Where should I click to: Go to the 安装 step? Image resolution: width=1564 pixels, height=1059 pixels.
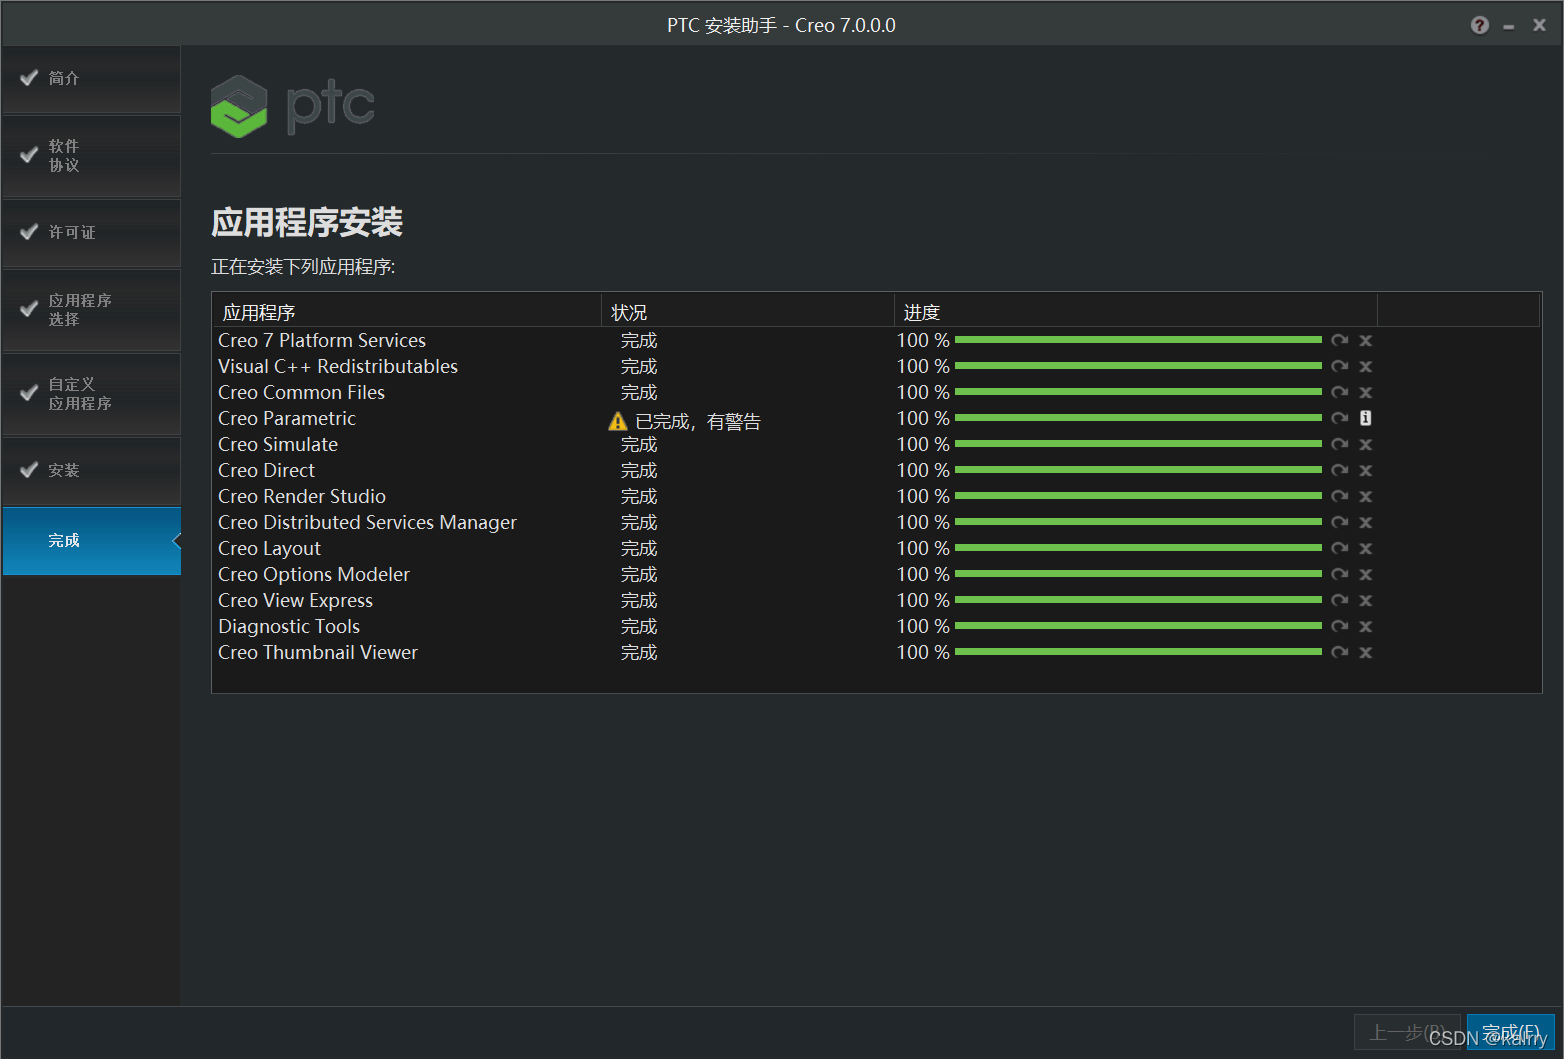[x=91, y=471]
